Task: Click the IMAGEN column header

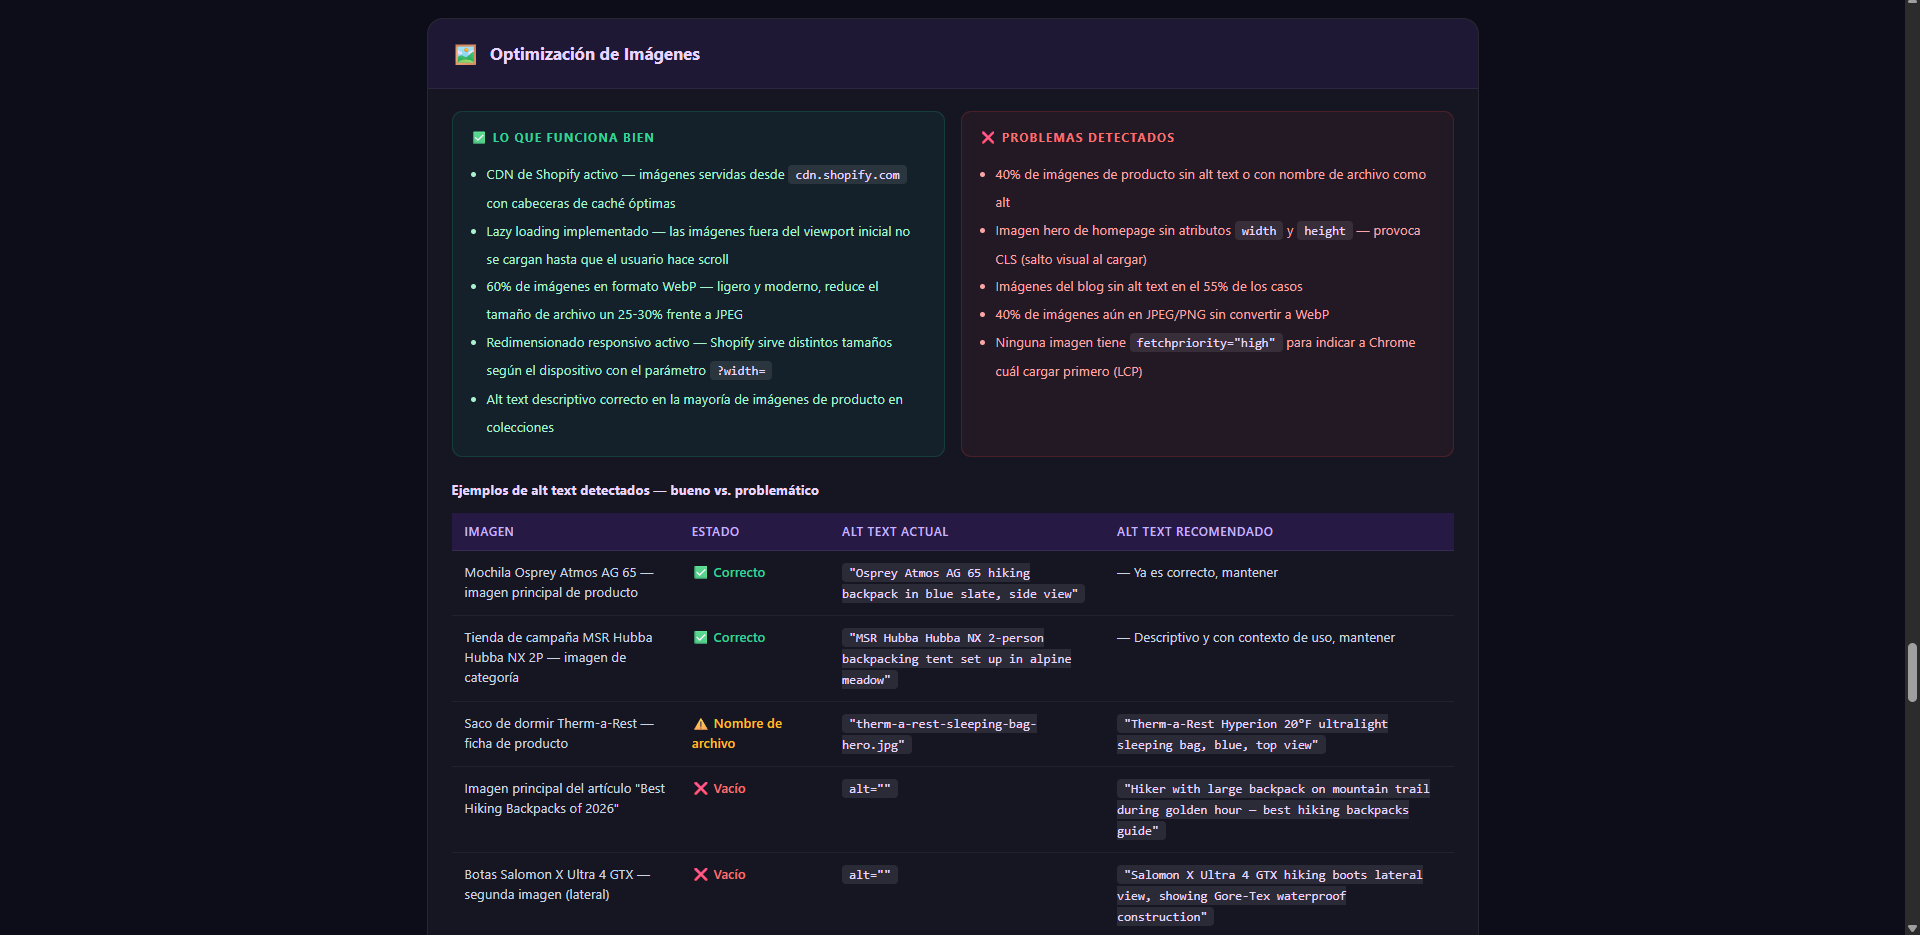Action: [x=489, y=532]
